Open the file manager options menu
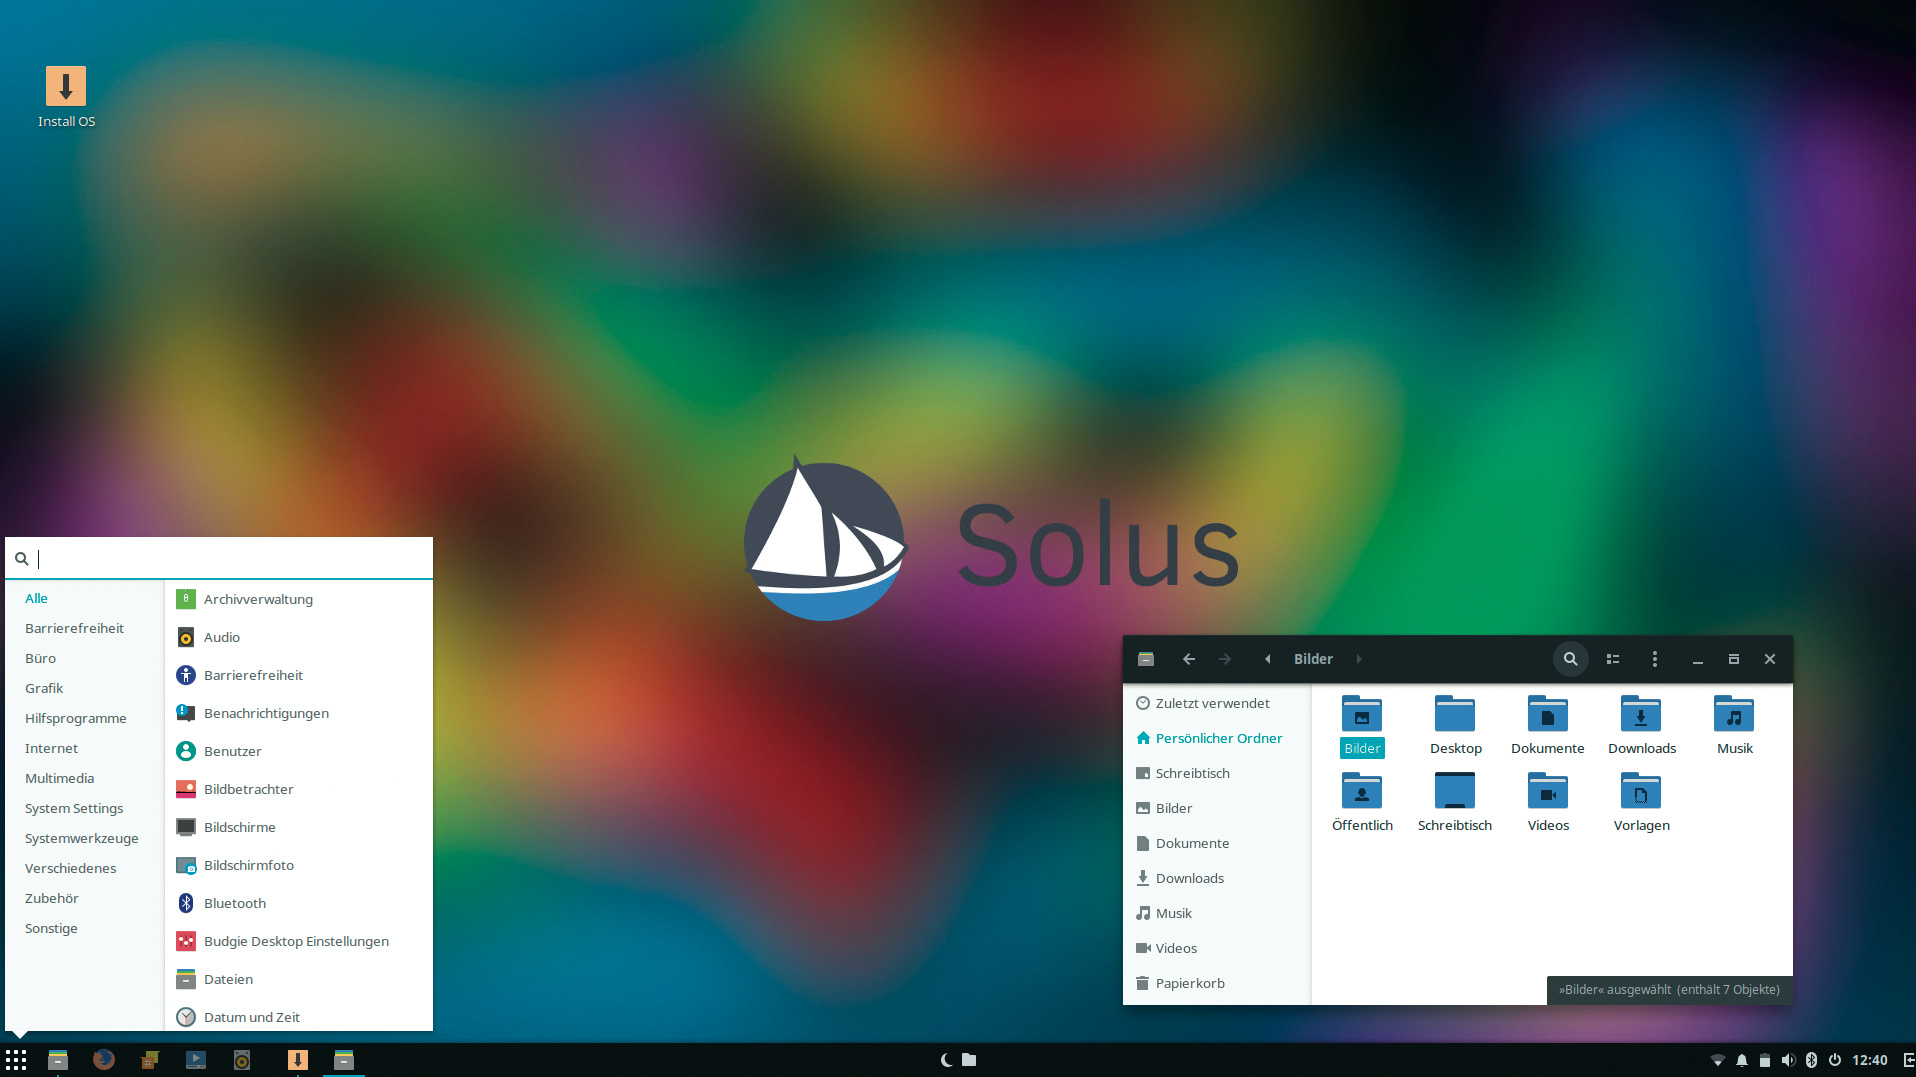The width and height of the screenshot is (1916, 1077). click(1654, 659)
